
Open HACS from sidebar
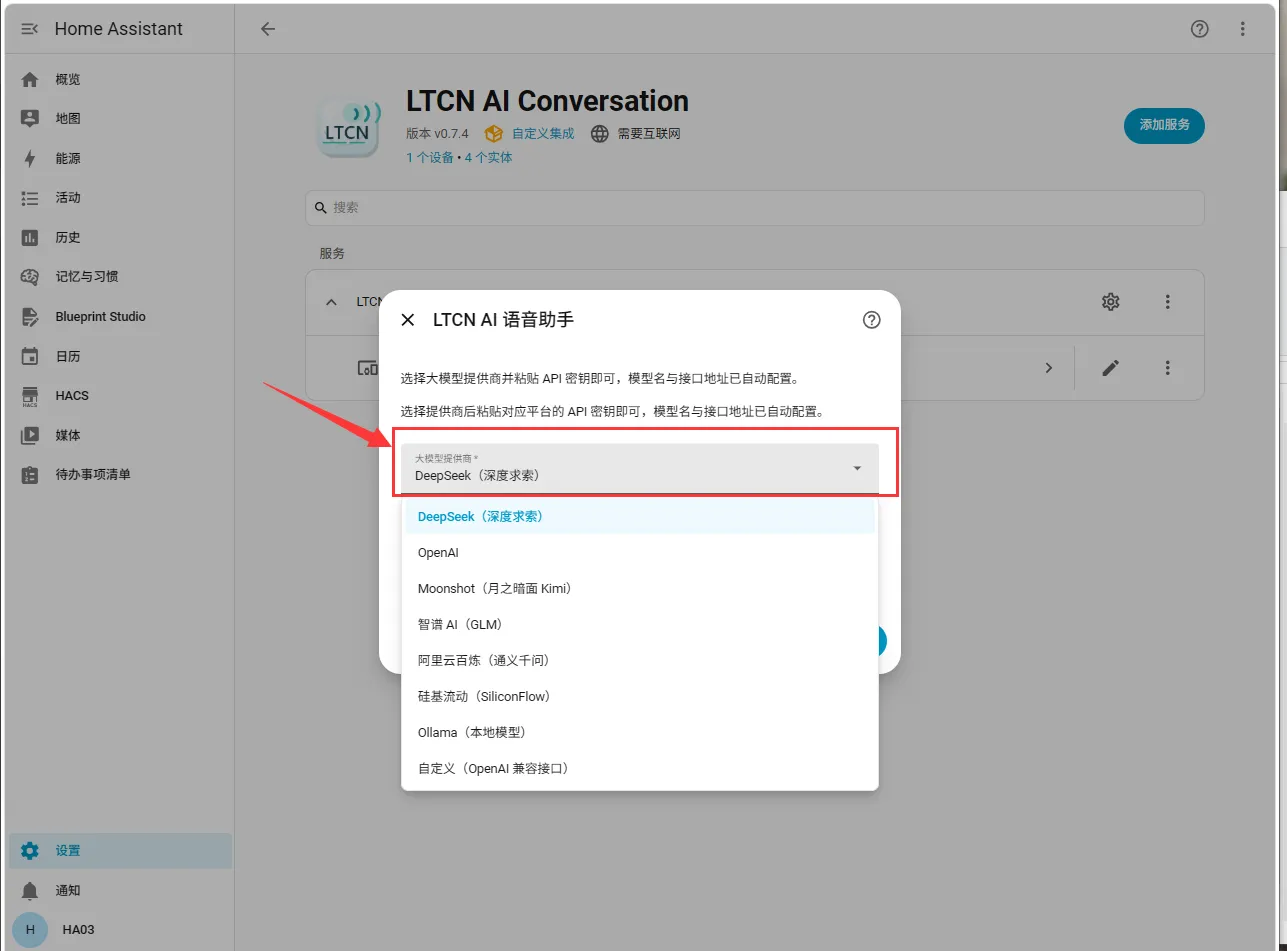(x=119, y=396)
